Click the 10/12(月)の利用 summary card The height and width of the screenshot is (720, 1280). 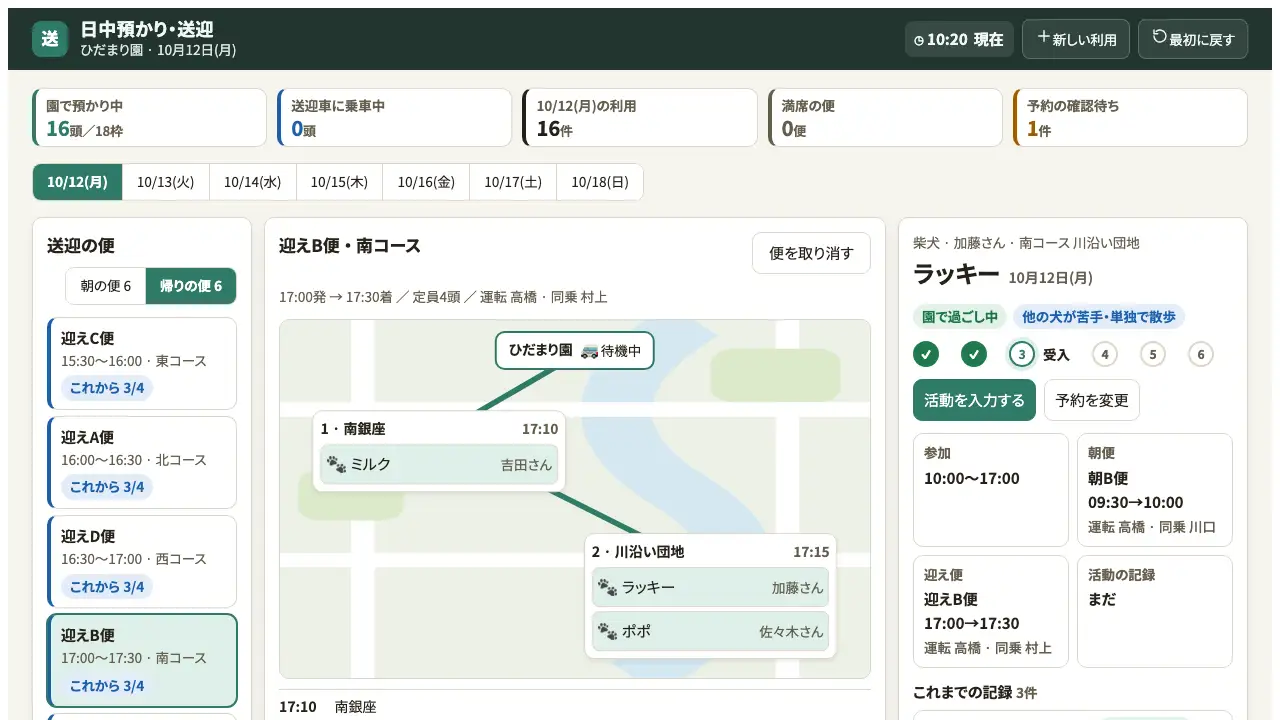tap(640, 118)
